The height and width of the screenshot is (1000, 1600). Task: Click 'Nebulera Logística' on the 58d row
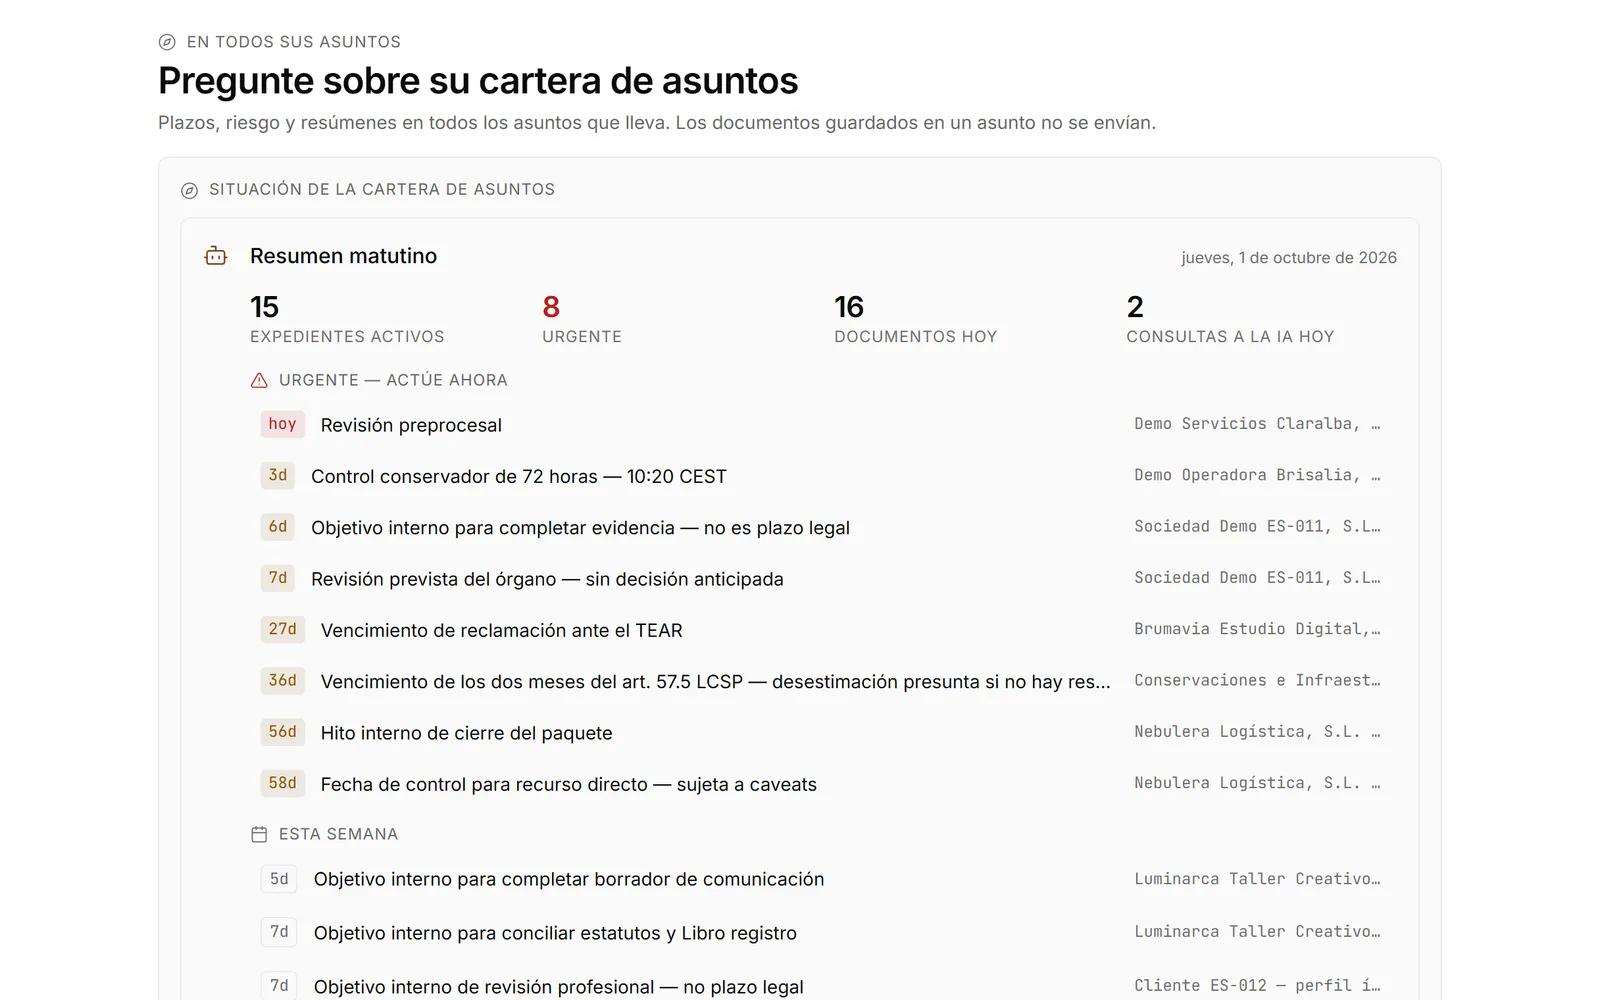click(x=1257, y=783)
